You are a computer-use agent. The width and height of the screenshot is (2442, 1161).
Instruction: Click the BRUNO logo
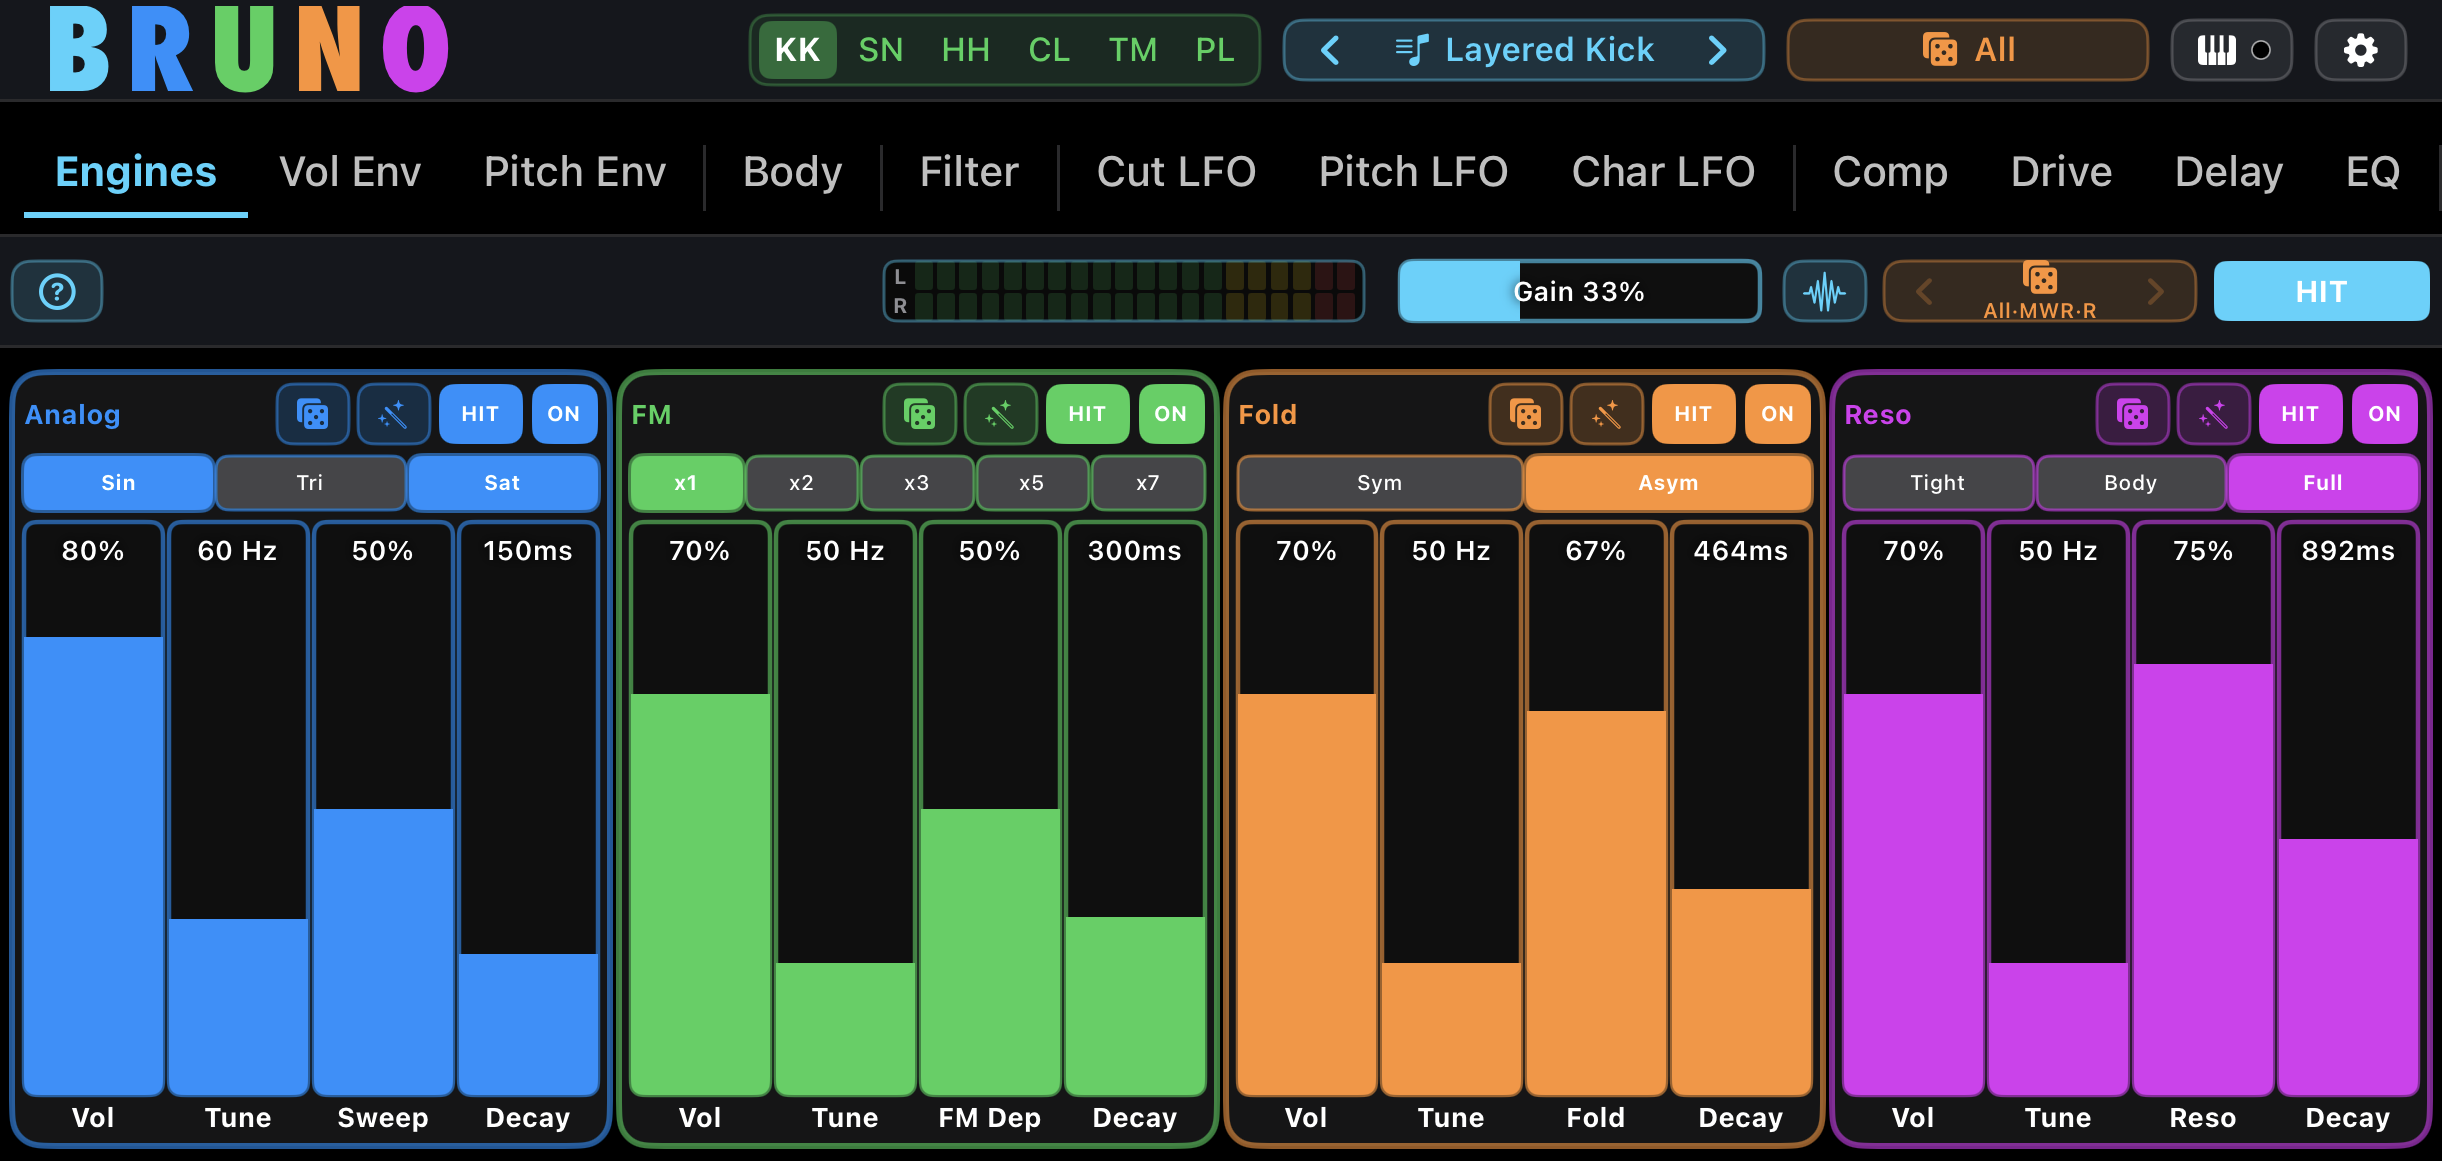click(x=249, y=50)
